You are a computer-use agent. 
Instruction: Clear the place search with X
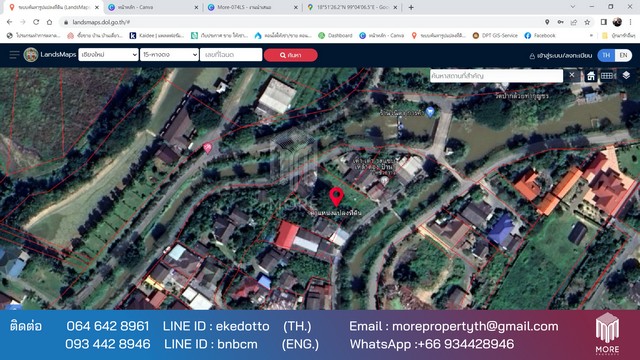tap(571, 75)
